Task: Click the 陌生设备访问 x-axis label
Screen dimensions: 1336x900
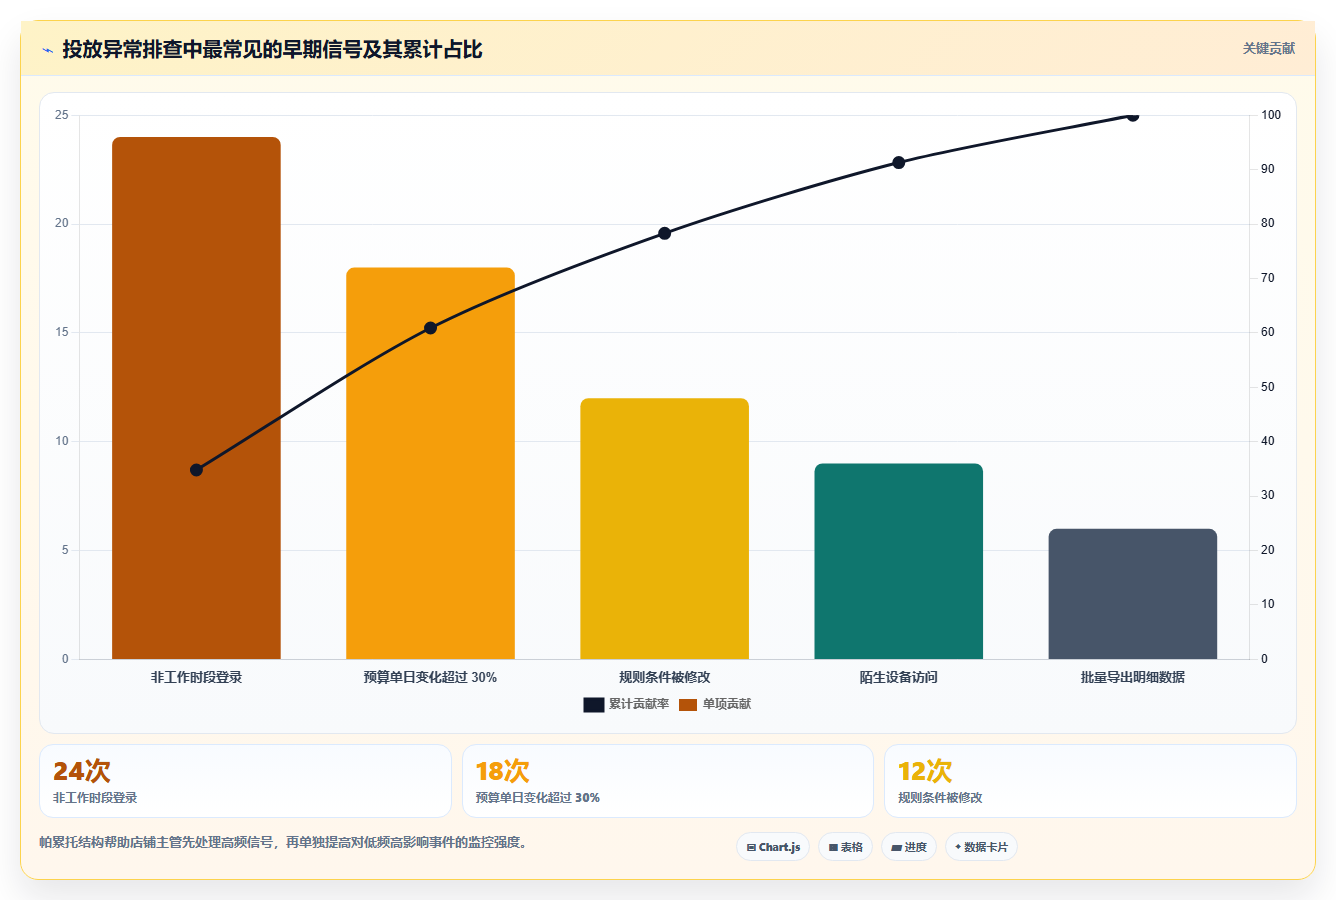Action: click(x=898, y=677)
